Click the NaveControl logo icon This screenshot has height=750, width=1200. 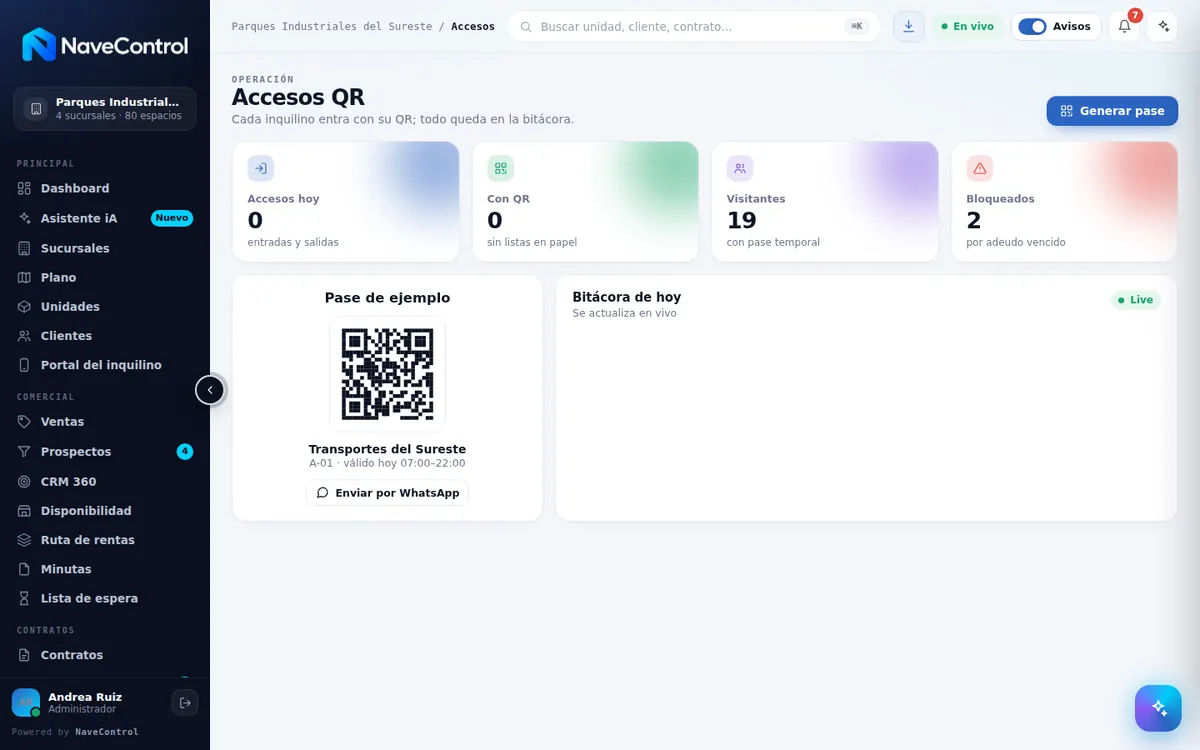[39, 45]
